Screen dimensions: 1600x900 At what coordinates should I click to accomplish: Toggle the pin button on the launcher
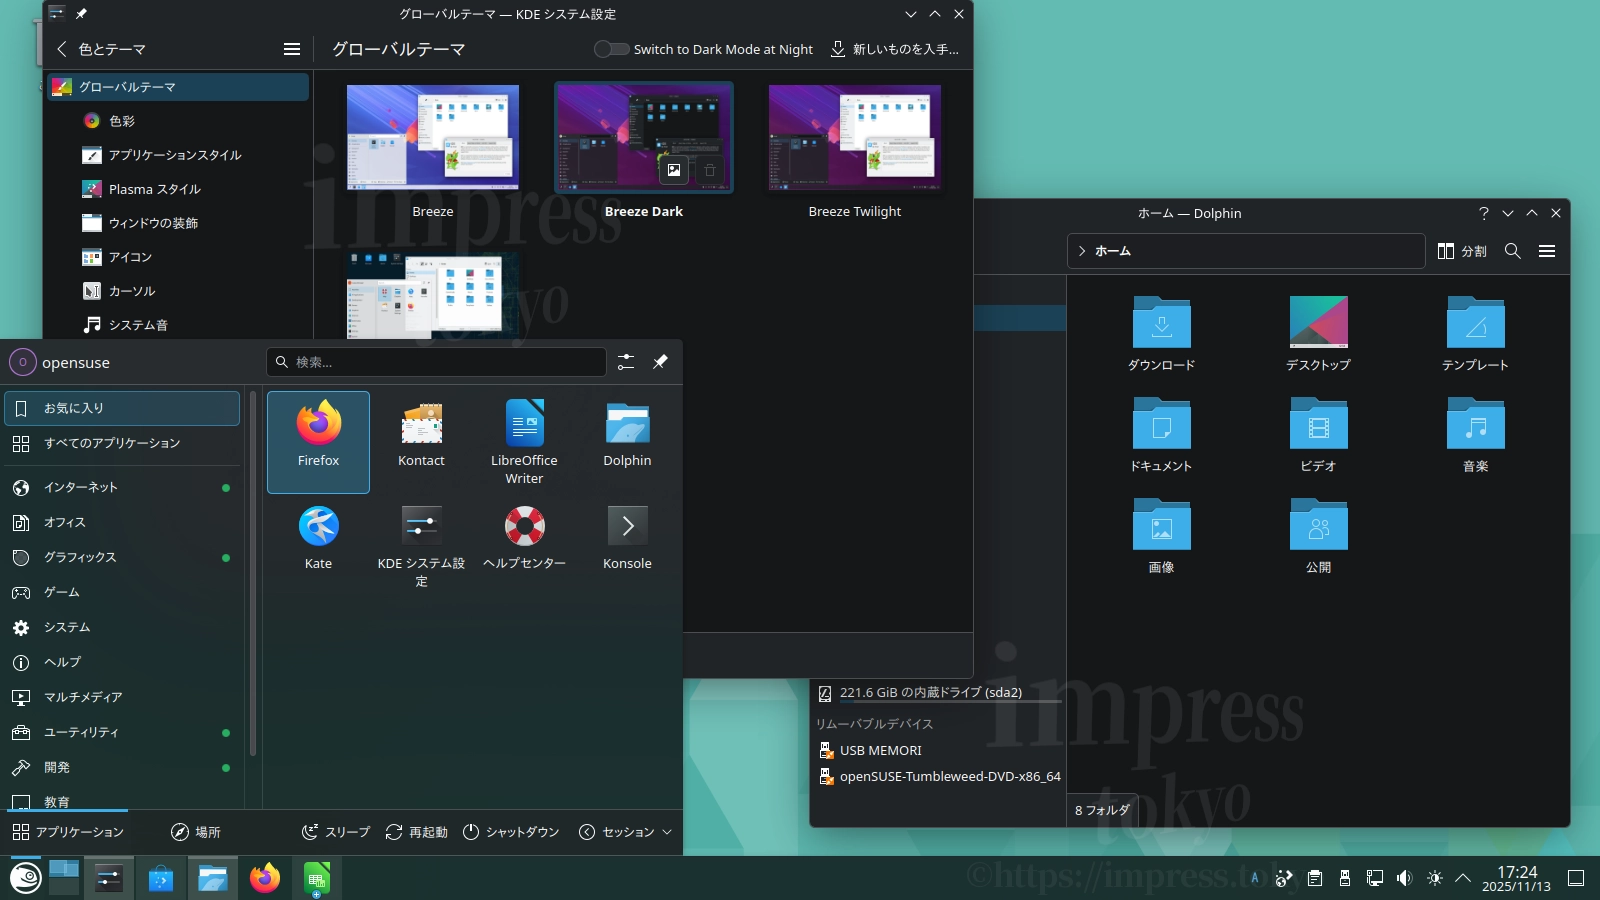660,362
